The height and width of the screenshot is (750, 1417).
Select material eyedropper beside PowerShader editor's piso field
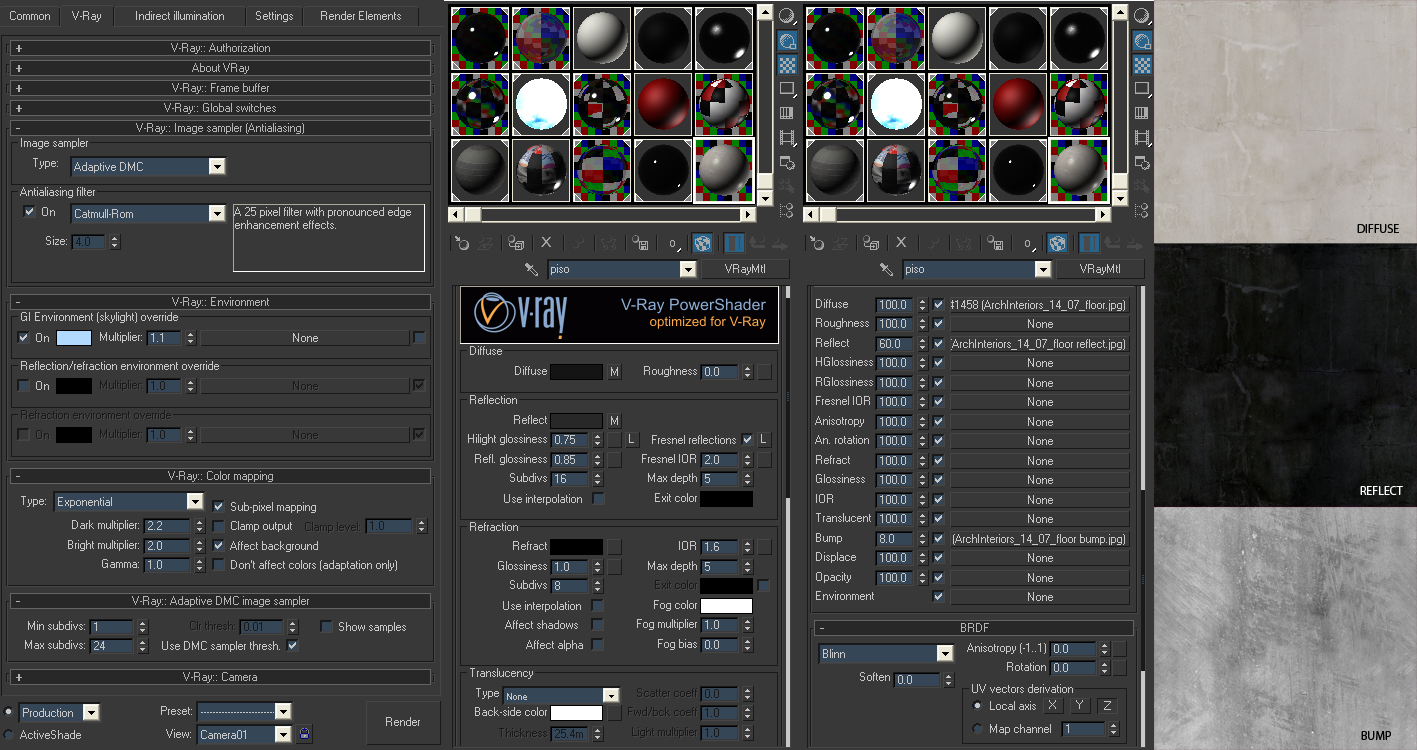[532, 269]
